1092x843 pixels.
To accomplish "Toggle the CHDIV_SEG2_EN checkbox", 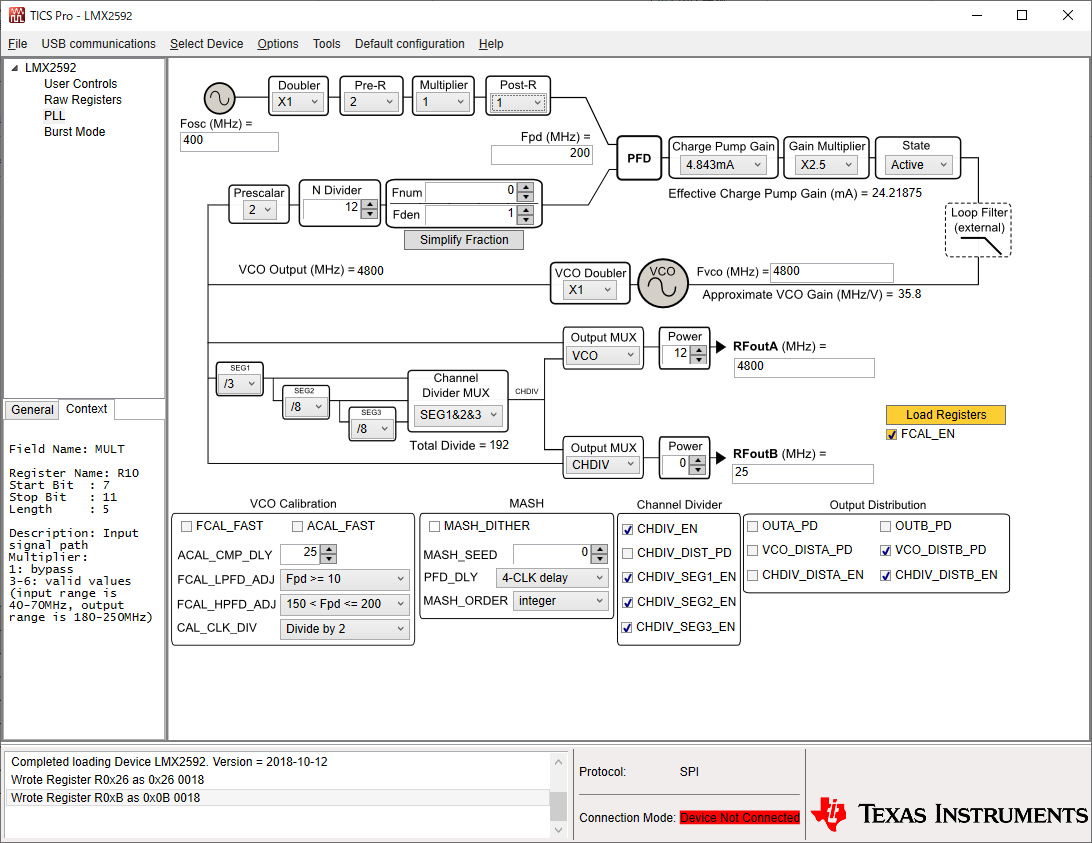I will click(627, 603).
